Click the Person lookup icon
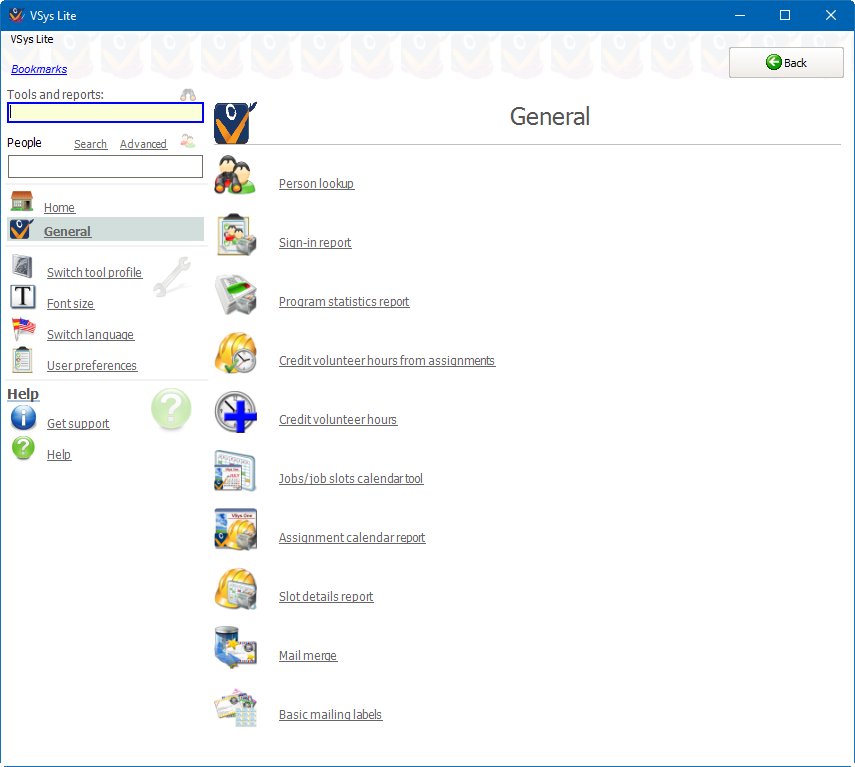 point(236,176)
